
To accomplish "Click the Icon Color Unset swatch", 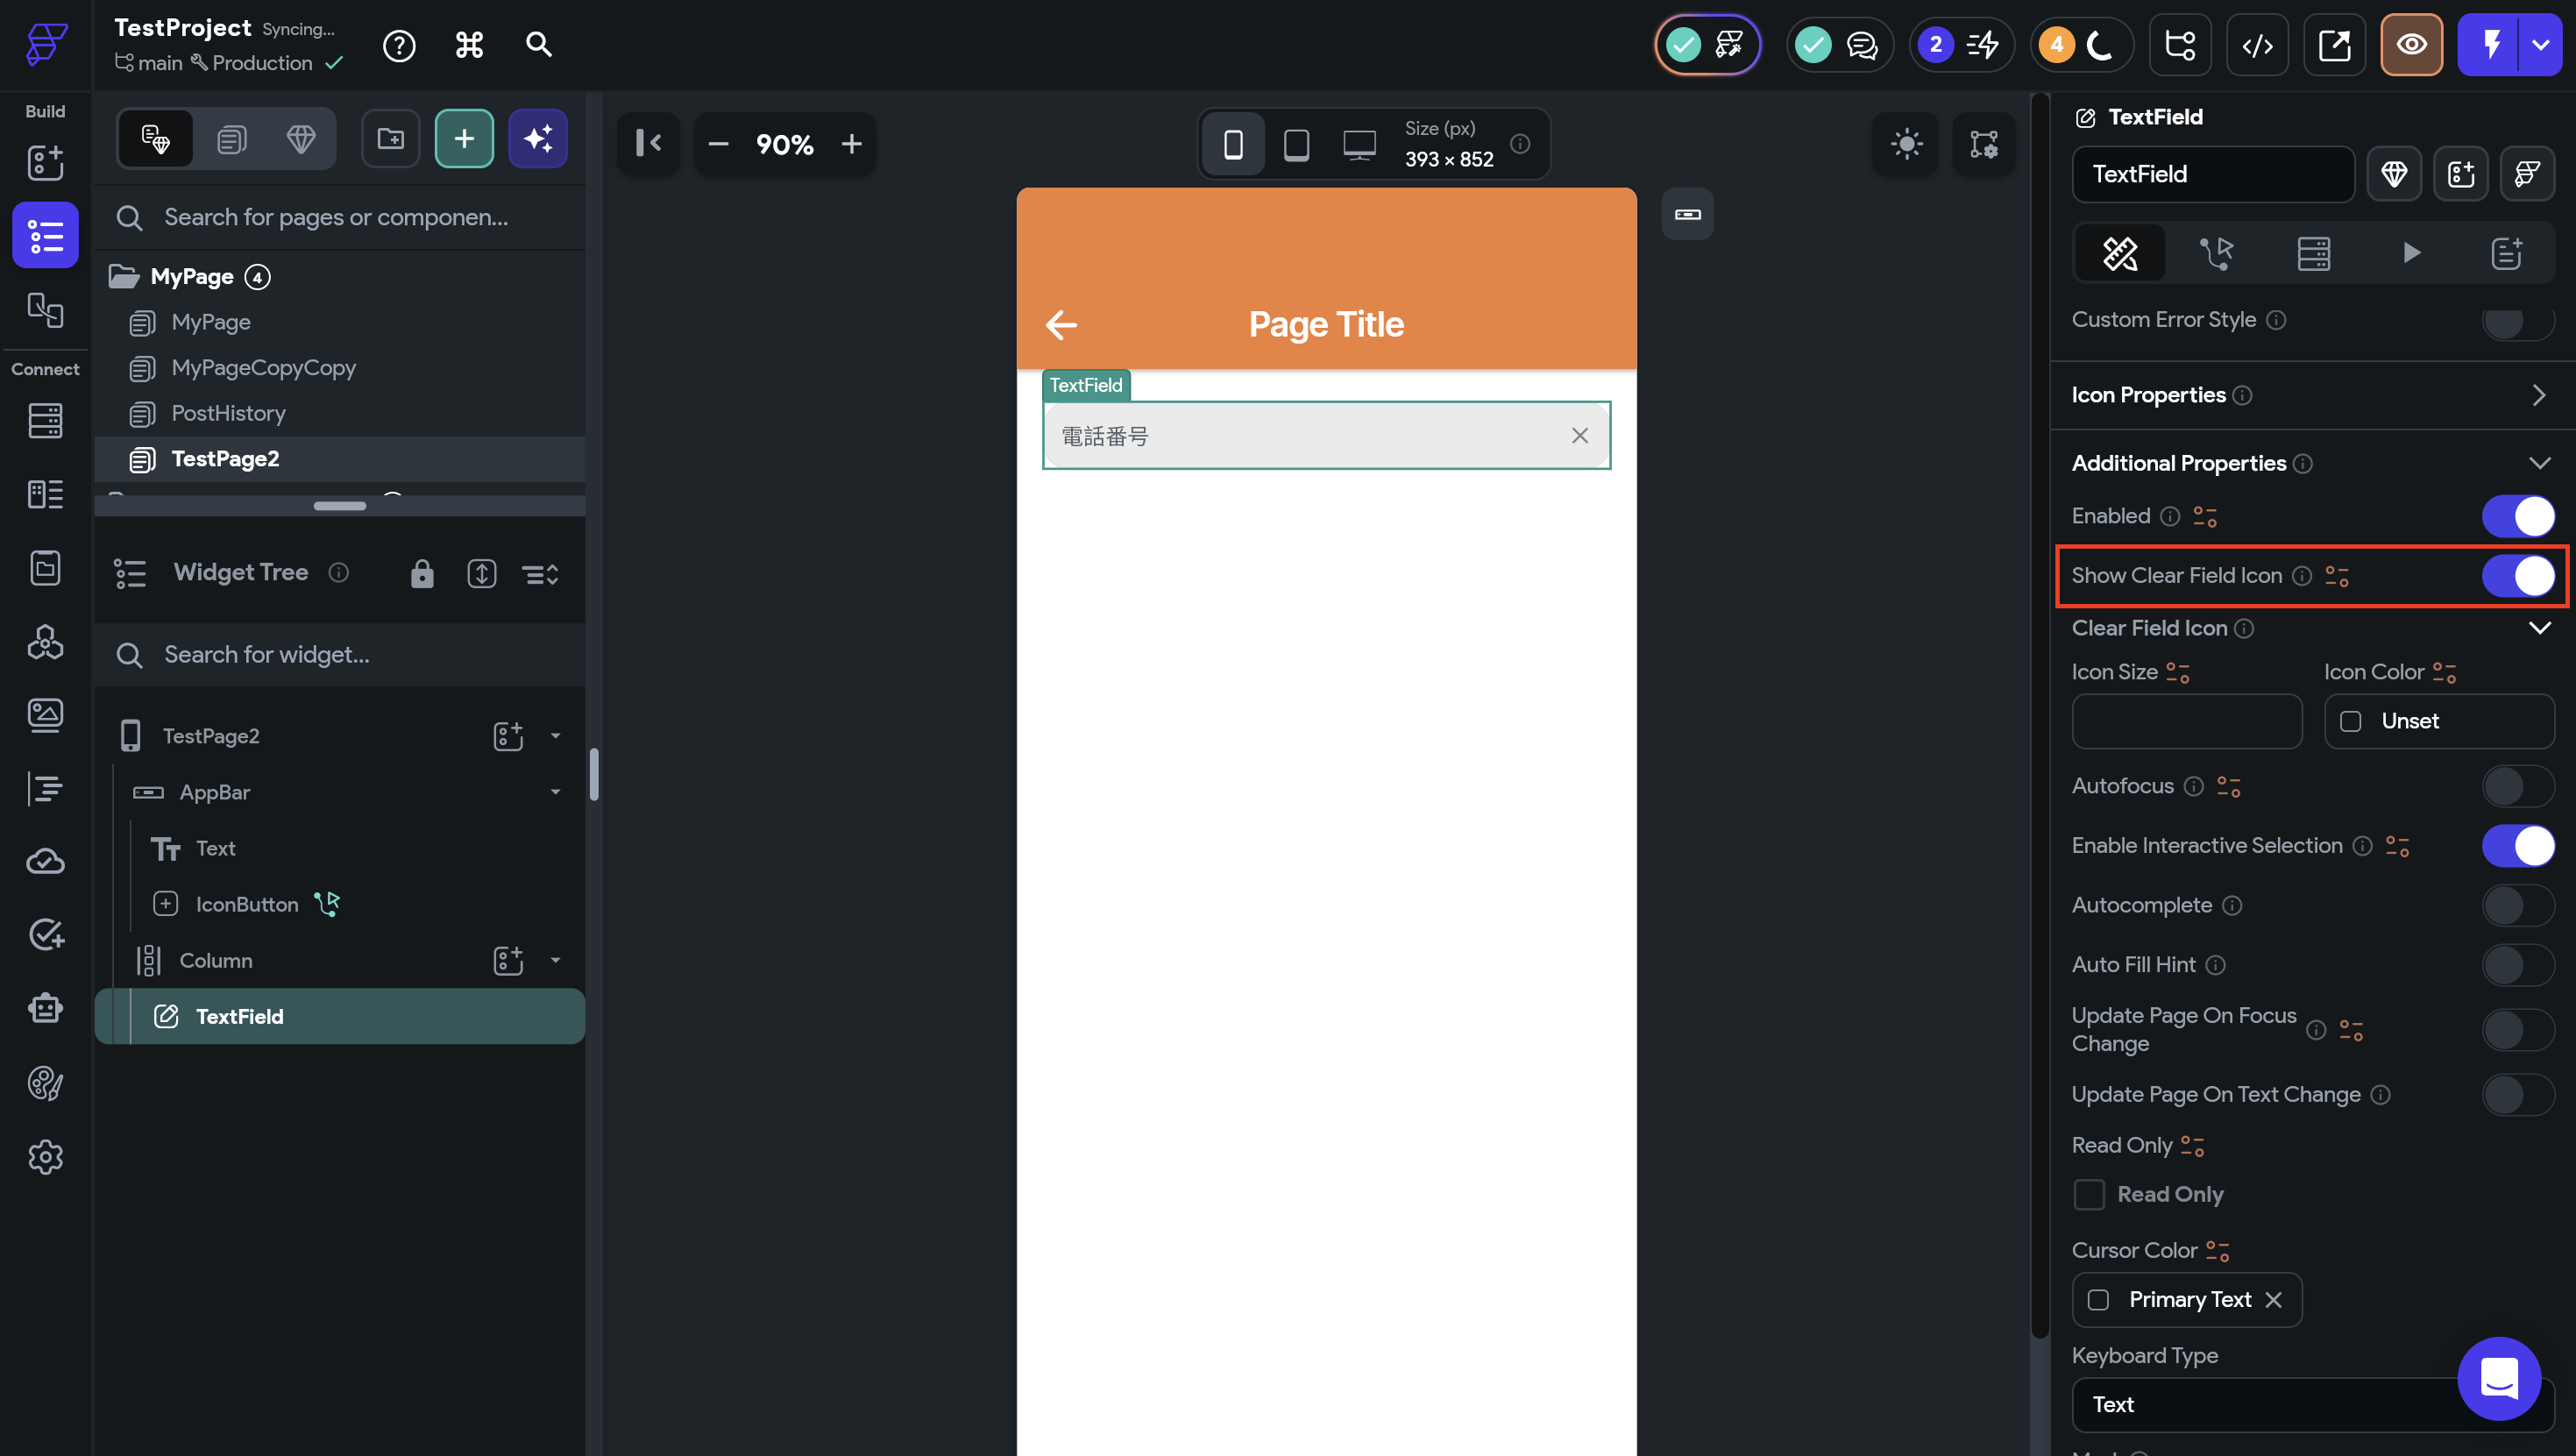I will pos(2351,722).
